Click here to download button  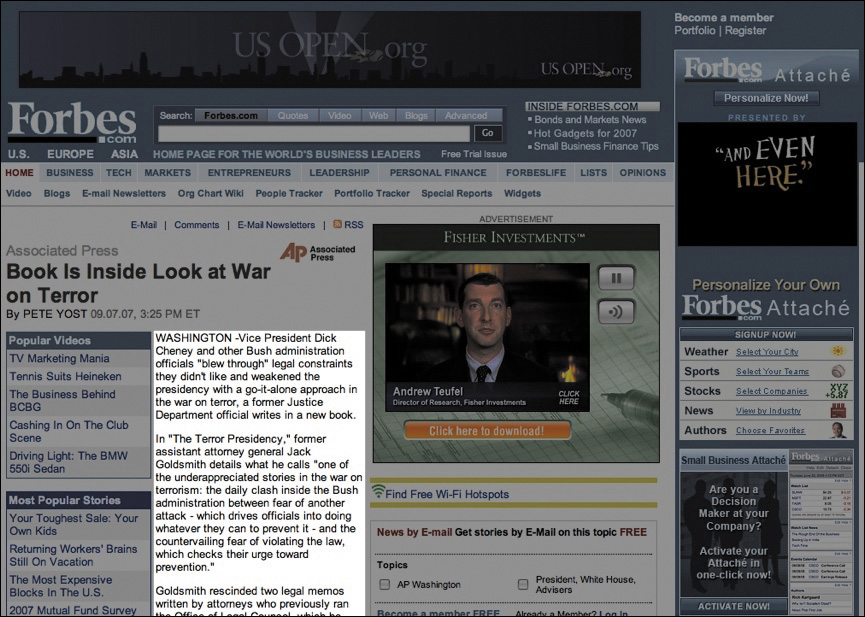coord(487,430)
